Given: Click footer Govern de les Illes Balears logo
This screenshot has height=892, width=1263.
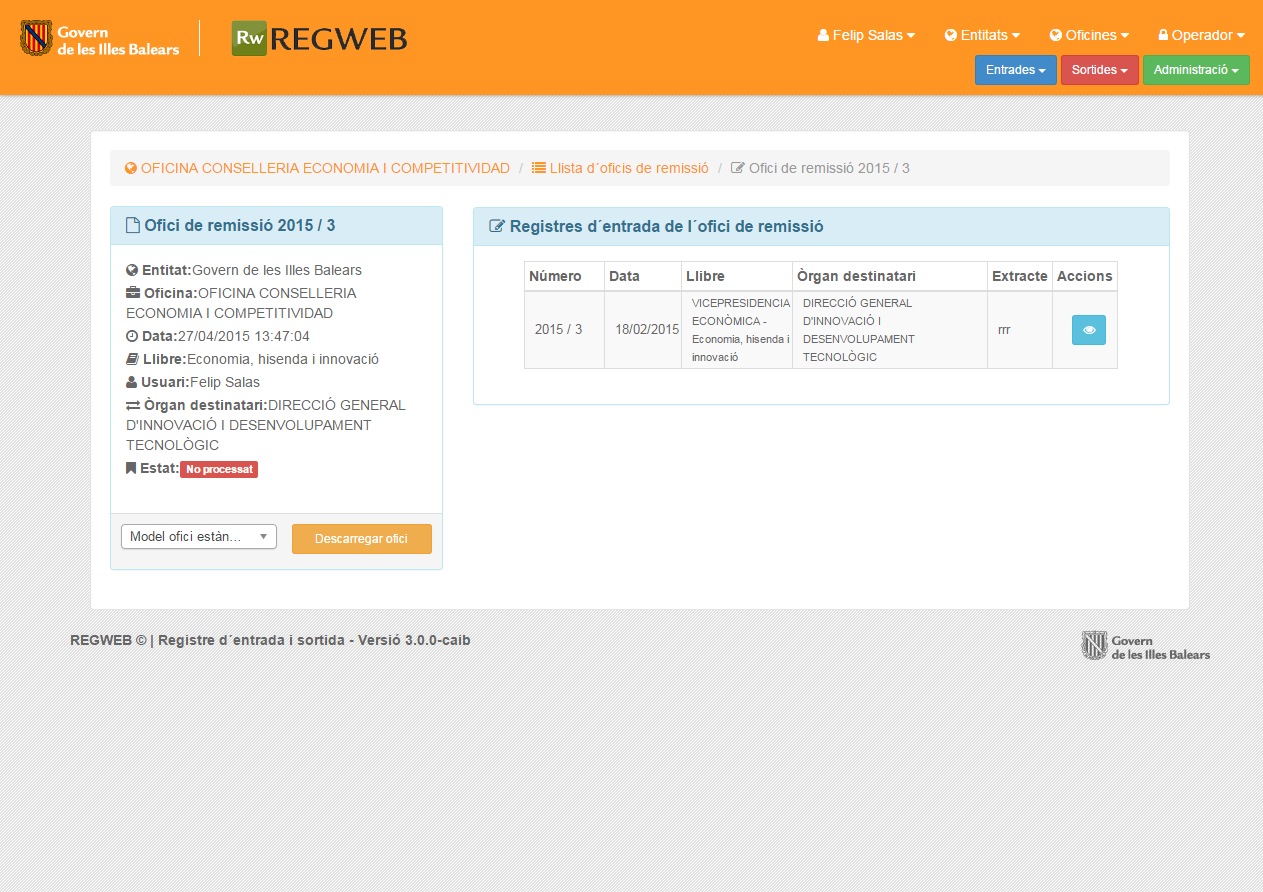Looking at the screenshot, I should (1145, 646).
